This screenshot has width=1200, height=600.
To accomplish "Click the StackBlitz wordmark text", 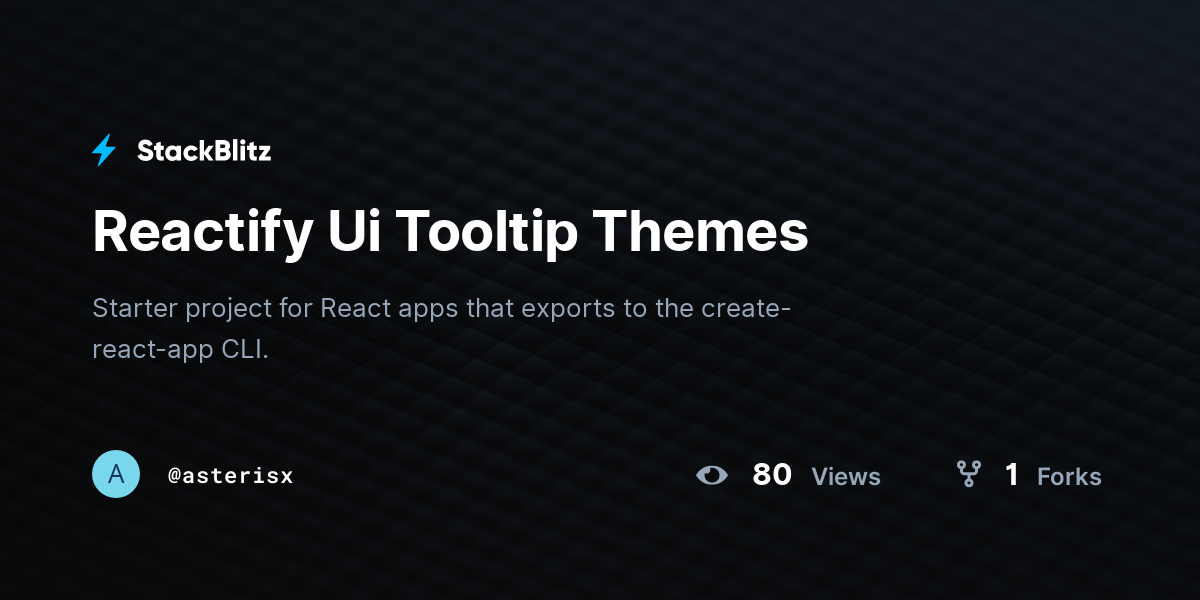I will click(204, 151).
